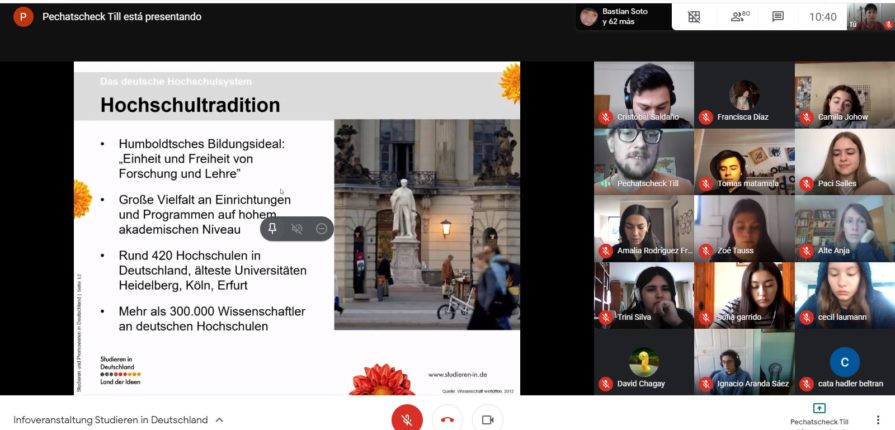Click the remove icon in the slide overlay

tap(321, 229)
